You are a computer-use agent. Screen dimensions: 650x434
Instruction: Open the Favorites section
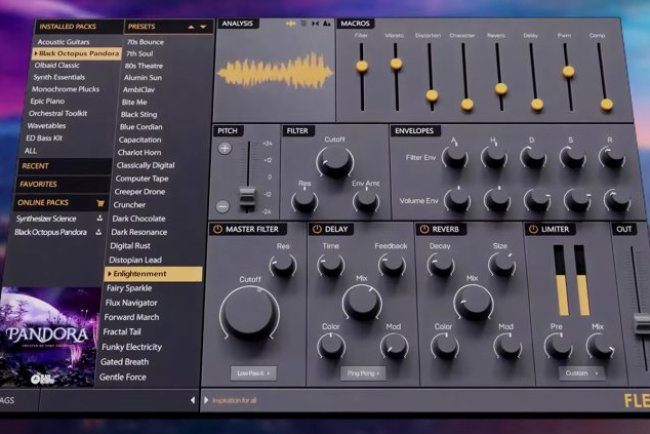[40, 184]
